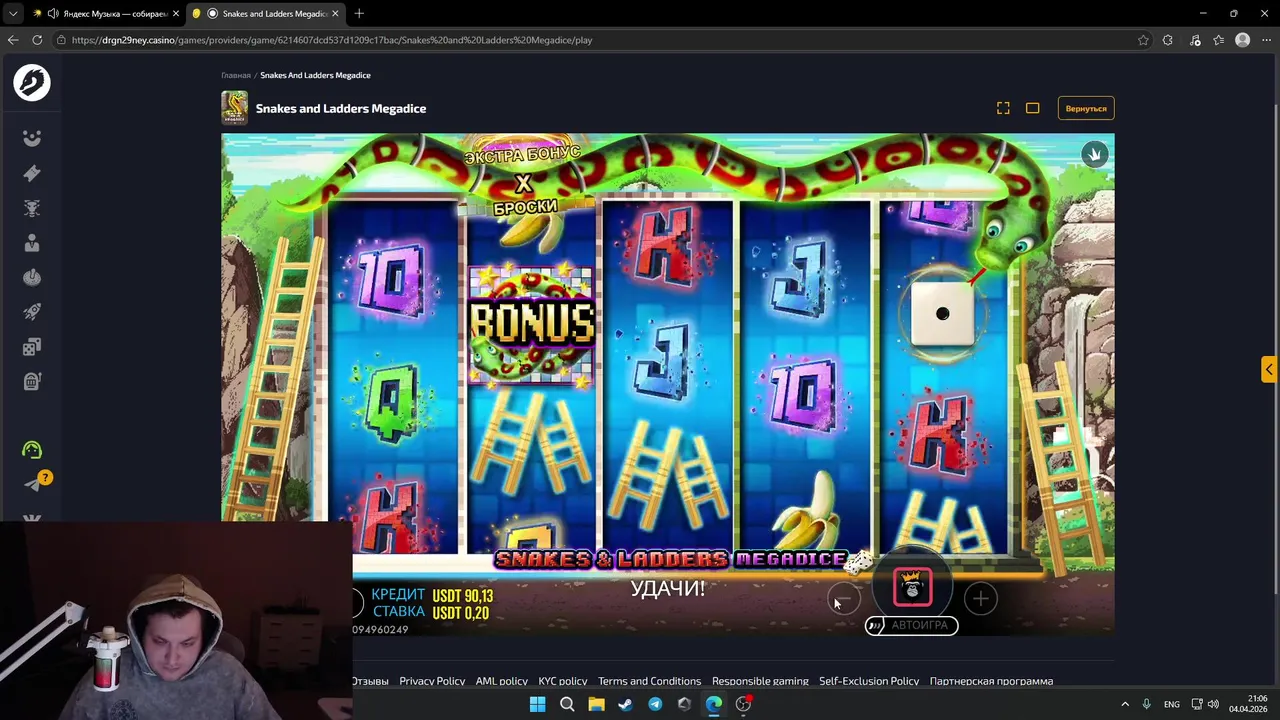Open browser profile avatar
The image size is (1280, 720).
coord(1242,40)
